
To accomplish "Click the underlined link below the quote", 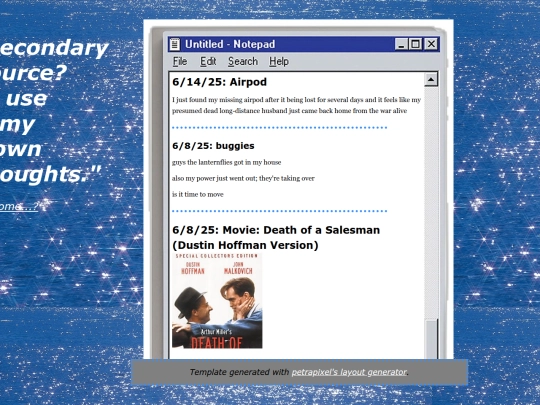I will tap(19, 206).
